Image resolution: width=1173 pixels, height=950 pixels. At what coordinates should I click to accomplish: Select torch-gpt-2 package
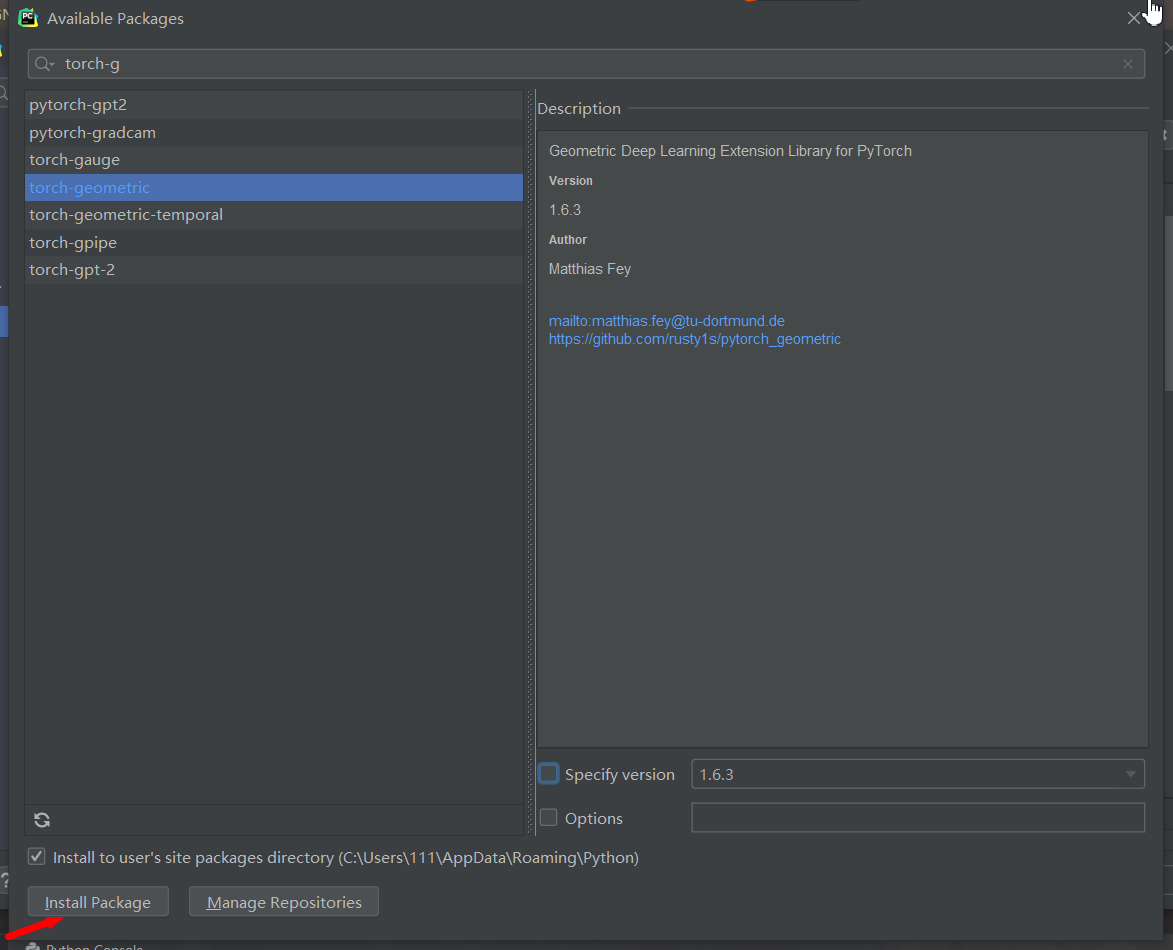click(x=274, y=270)
